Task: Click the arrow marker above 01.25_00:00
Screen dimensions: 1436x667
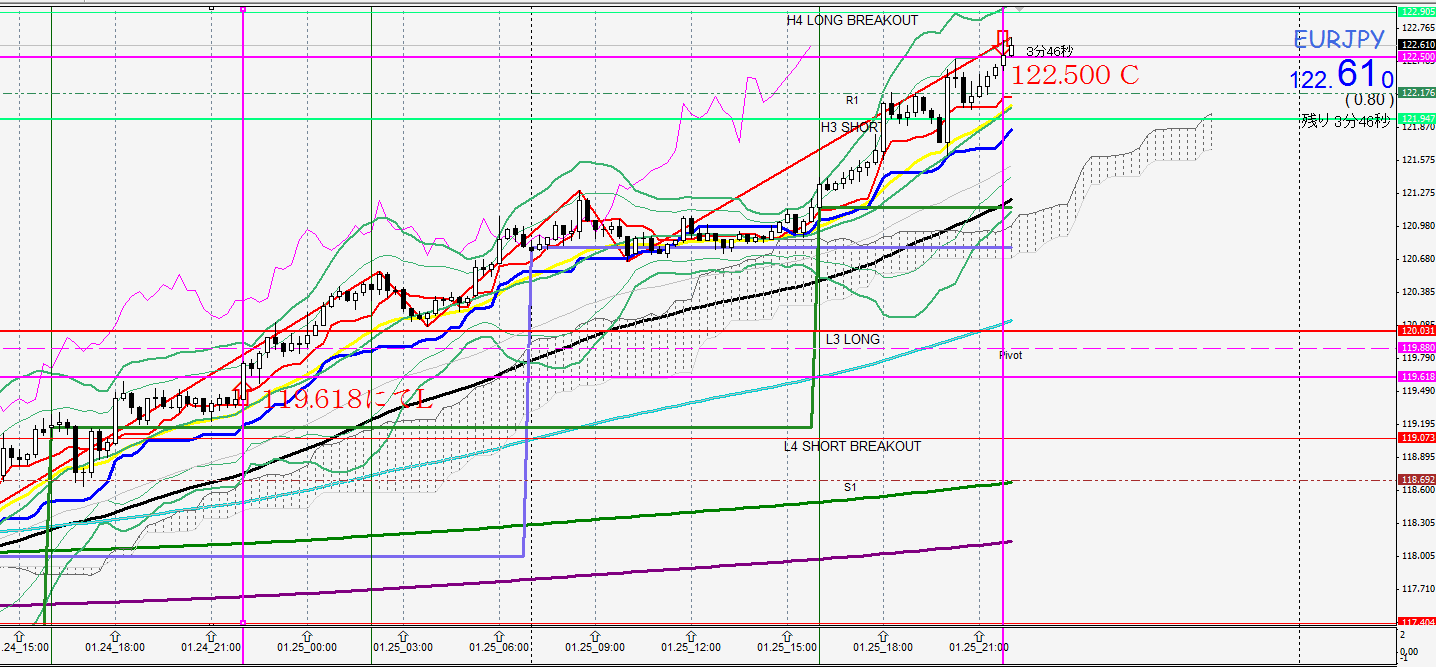Action: (x=308, y=636)
